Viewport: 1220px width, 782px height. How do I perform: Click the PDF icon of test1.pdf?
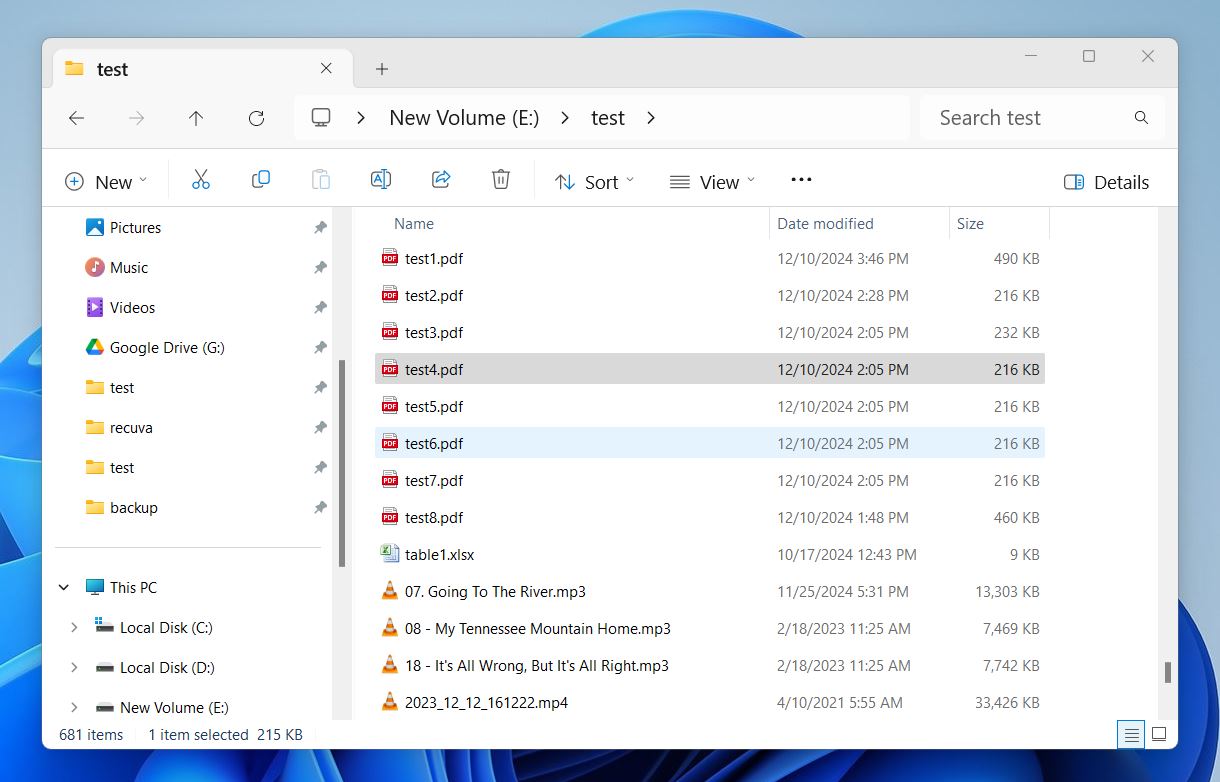coord(390,258)
